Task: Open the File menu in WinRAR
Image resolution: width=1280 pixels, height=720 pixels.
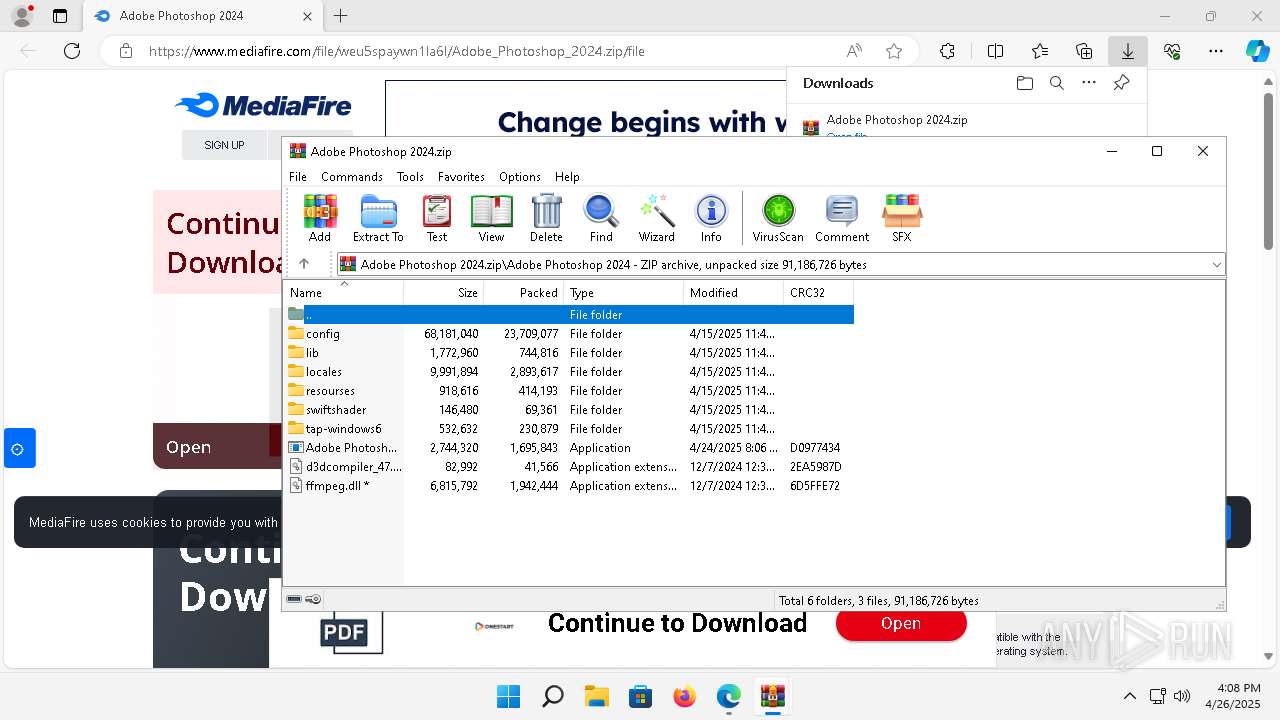Action: [298, 176]
